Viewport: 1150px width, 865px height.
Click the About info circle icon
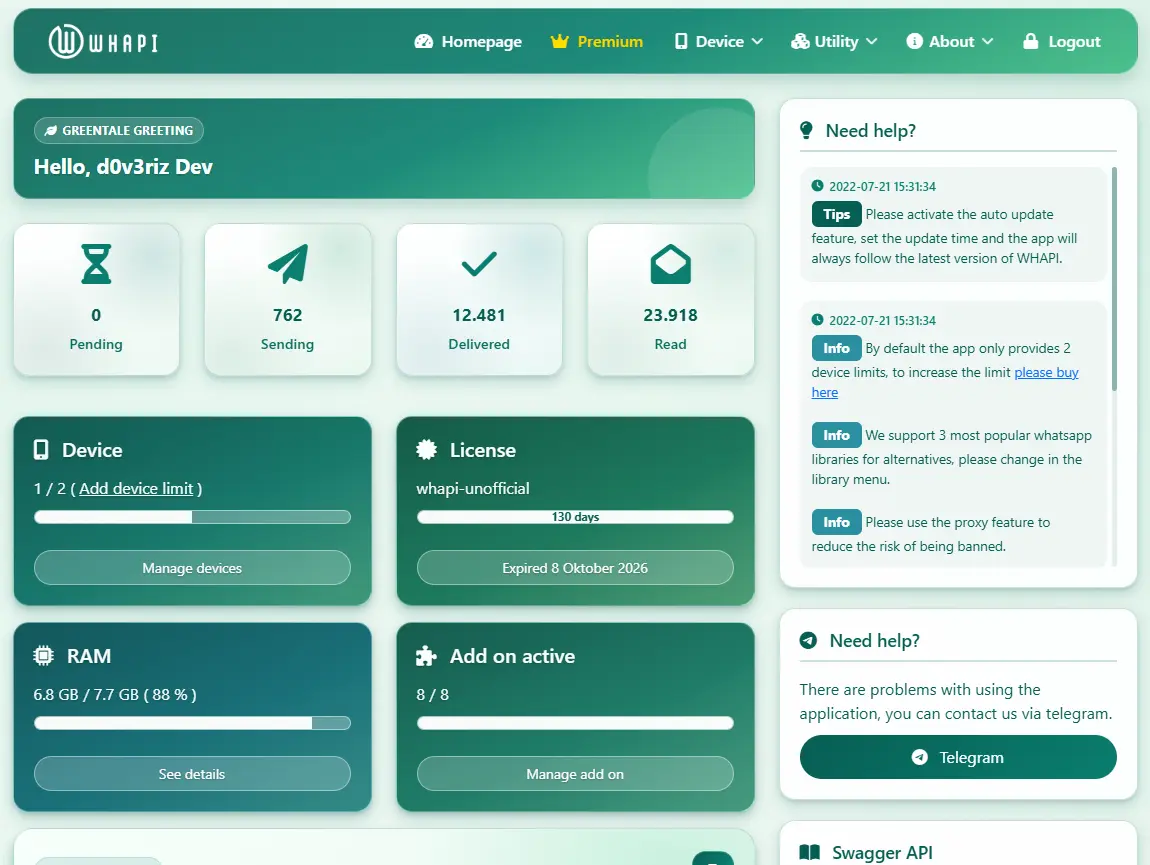pos(914,41)
